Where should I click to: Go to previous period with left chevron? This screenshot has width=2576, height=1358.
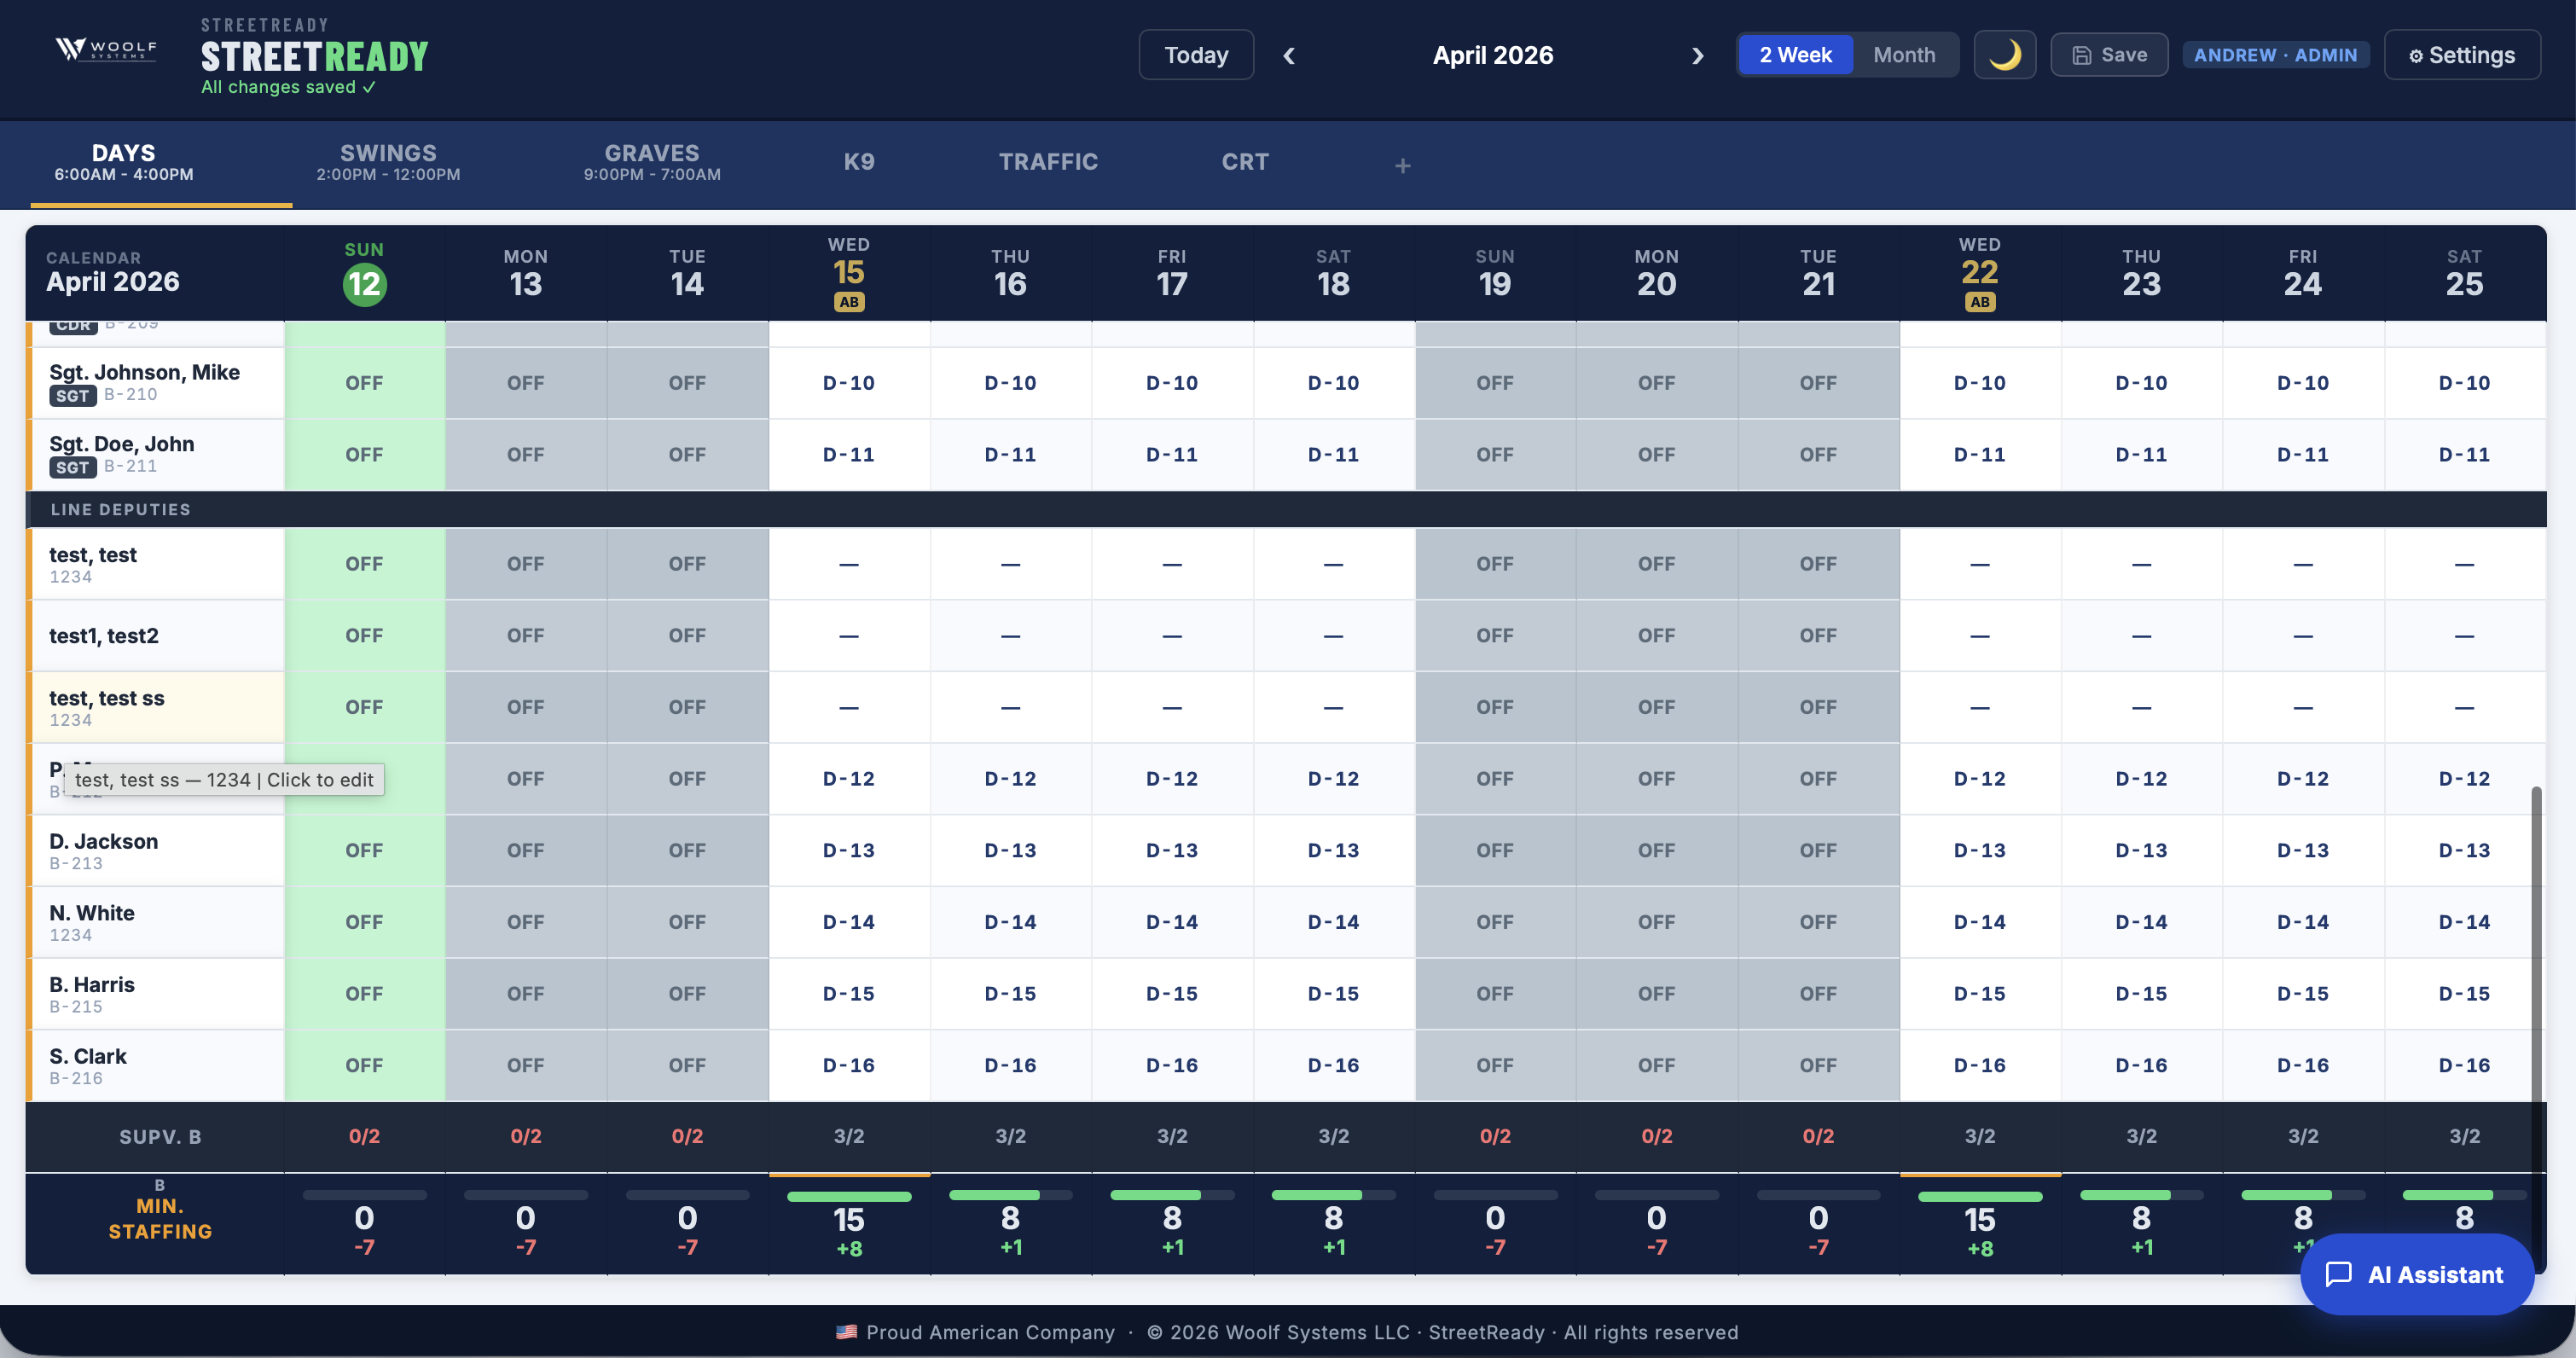pyautogui.click(x=1289, y=56)
